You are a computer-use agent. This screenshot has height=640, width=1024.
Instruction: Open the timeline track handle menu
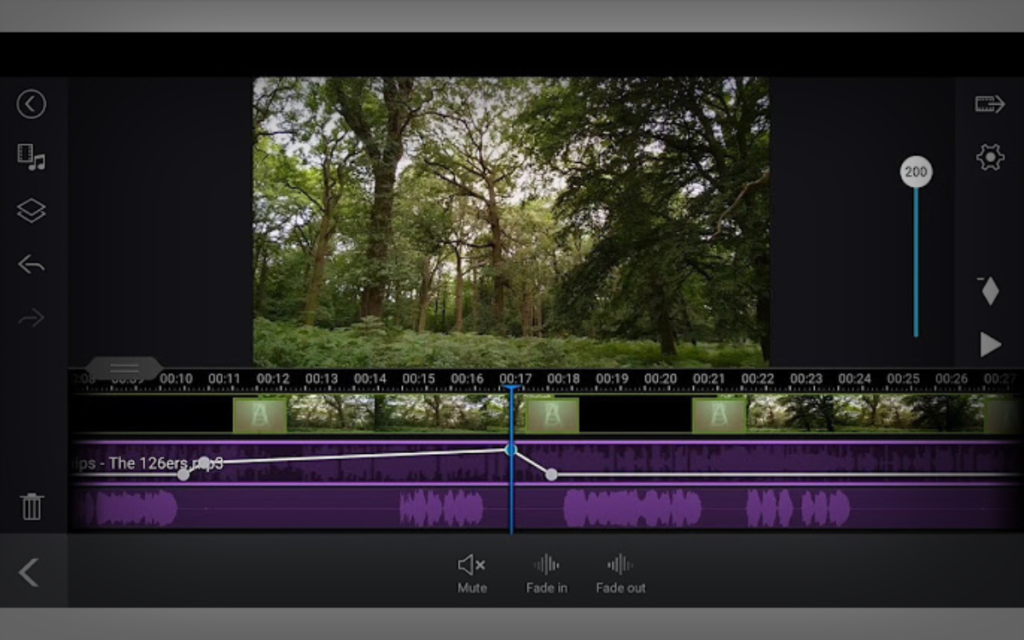point(124,368)
